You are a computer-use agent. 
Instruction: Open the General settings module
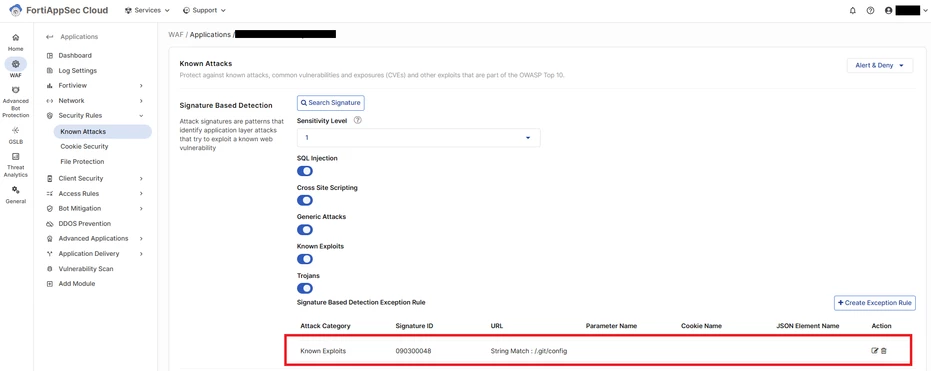15,194
